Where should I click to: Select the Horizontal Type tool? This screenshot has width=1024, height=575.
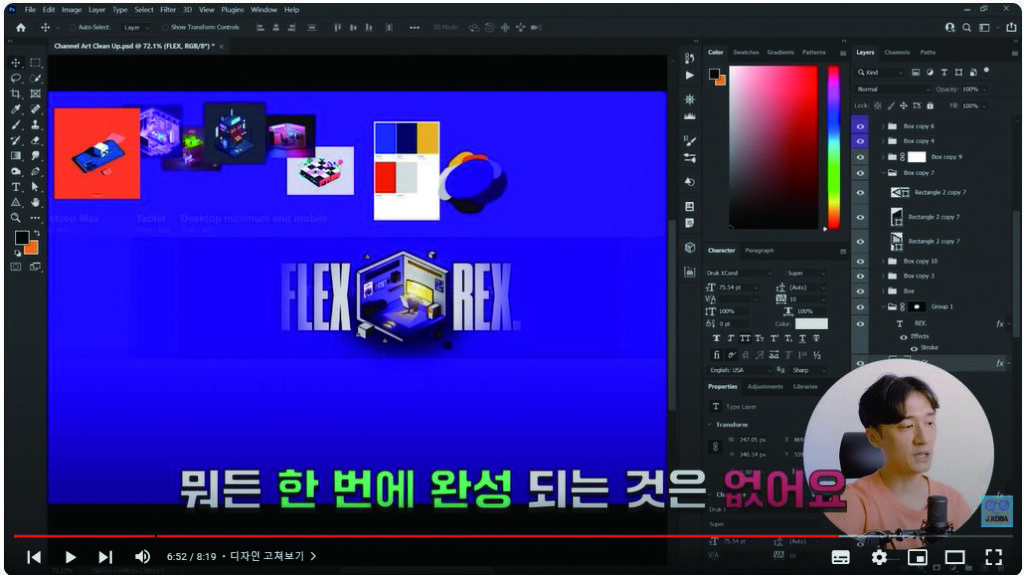[16, 187]
